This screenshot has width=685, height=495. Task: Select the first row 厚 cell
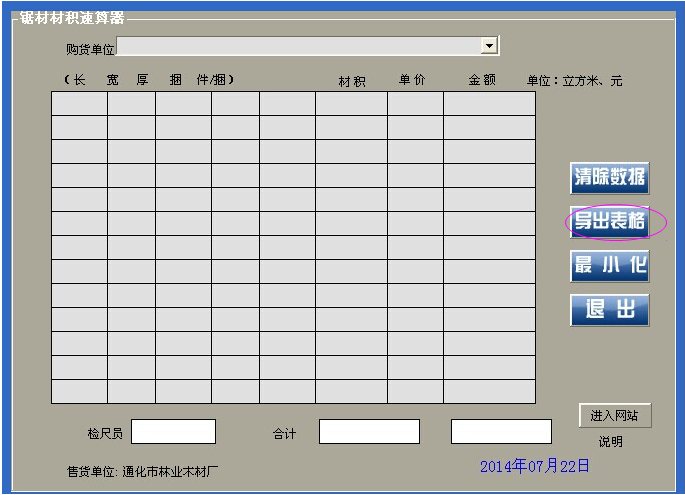(x=183, y=104)
